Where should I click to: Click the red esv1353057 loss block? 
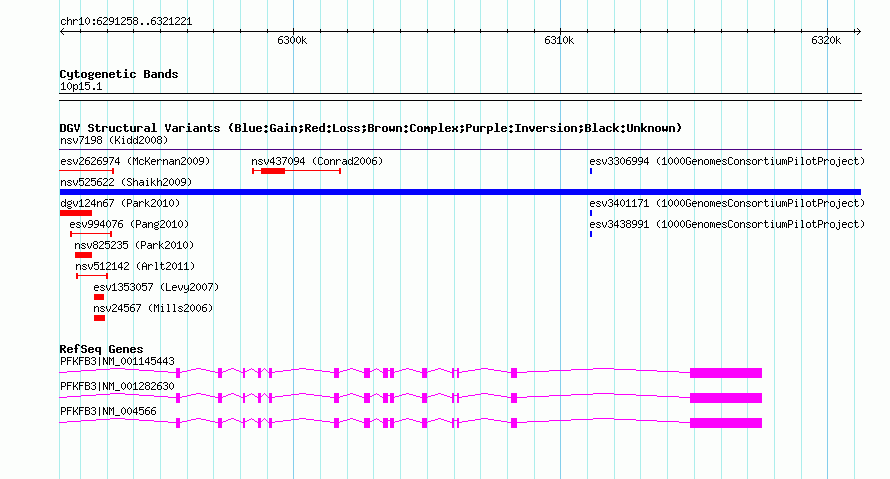pos(99,297)
